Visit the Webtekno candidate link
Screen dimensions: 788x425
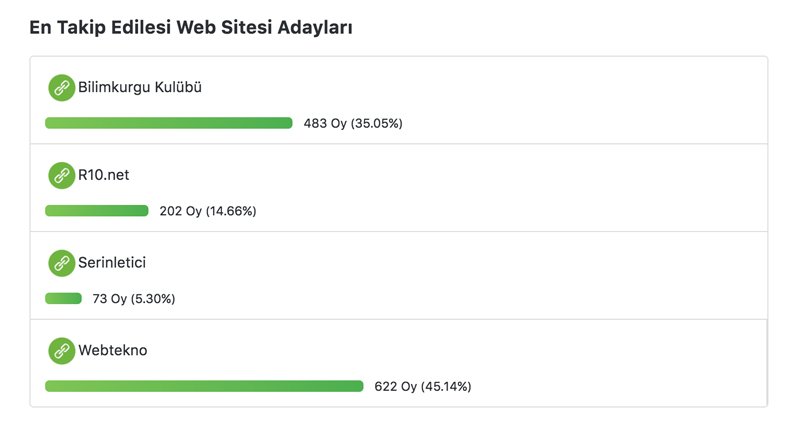(113, 350)
